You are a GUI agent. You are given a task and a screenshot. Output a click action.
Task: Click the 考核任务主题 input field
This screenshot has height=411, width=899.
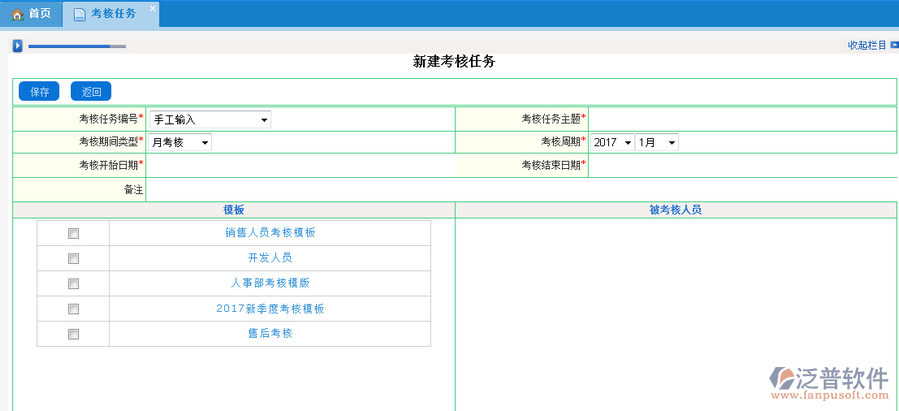coord(740,119)
